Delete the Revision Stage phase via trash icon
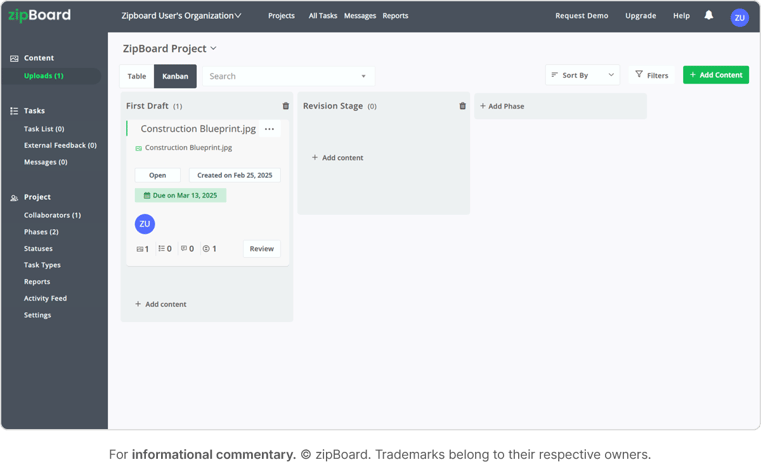 point(463,106)
